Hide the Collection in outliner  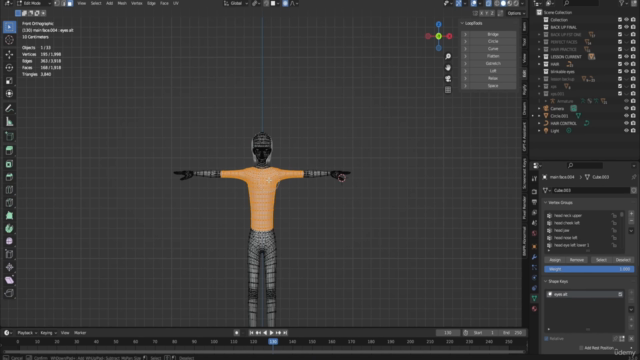coord(626,20)
